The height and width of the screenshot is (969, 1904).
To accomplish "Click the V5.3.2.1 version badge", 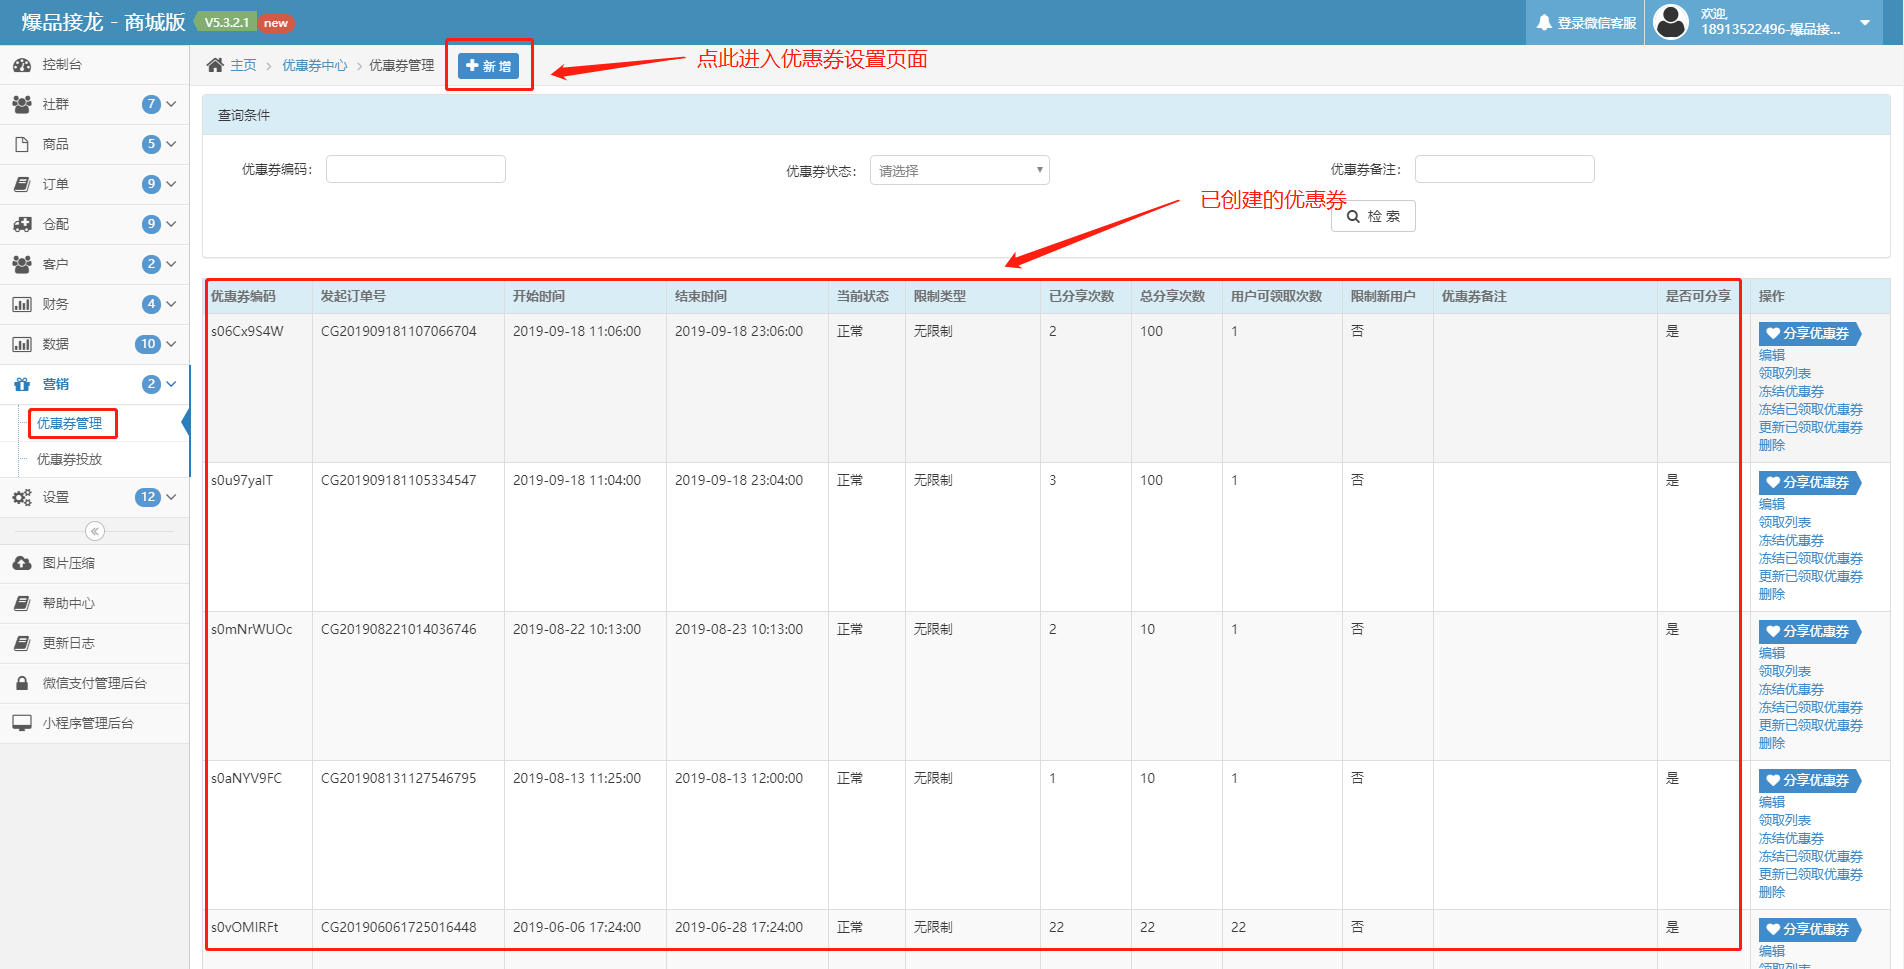I will pyautogui.click(x=226, y=22).
